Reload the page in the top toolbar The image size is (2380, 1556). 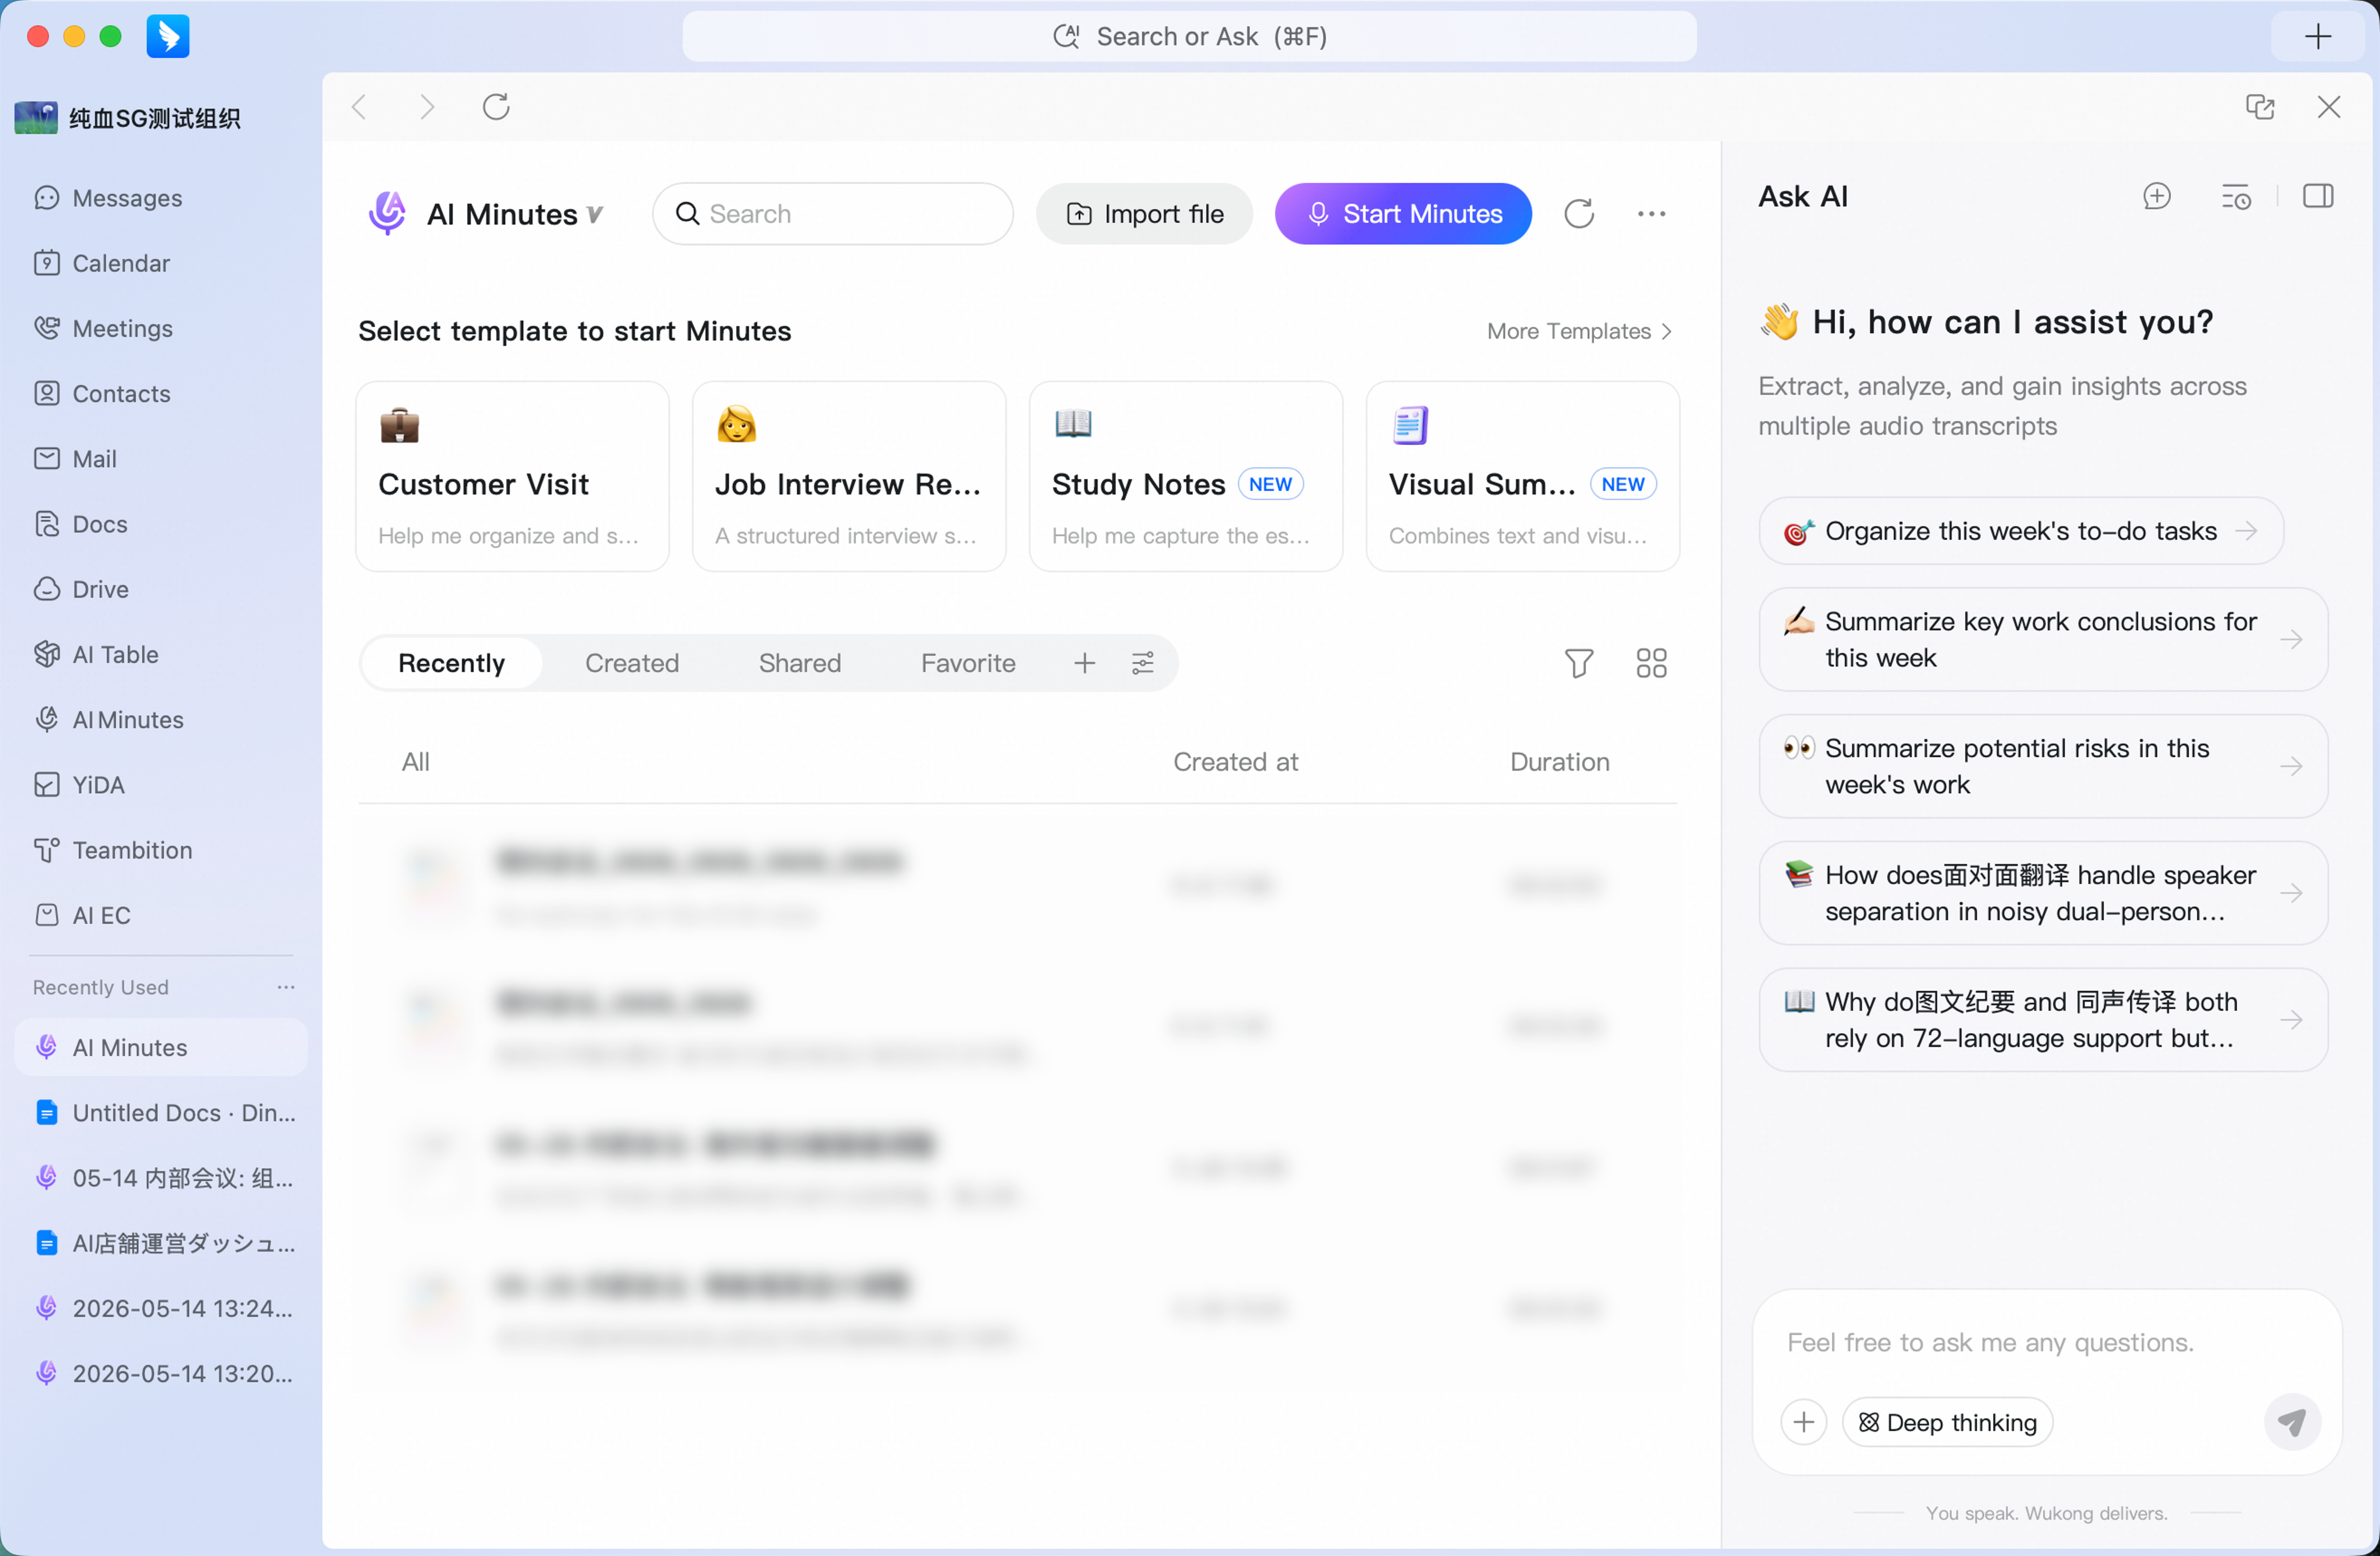[496, 107]
